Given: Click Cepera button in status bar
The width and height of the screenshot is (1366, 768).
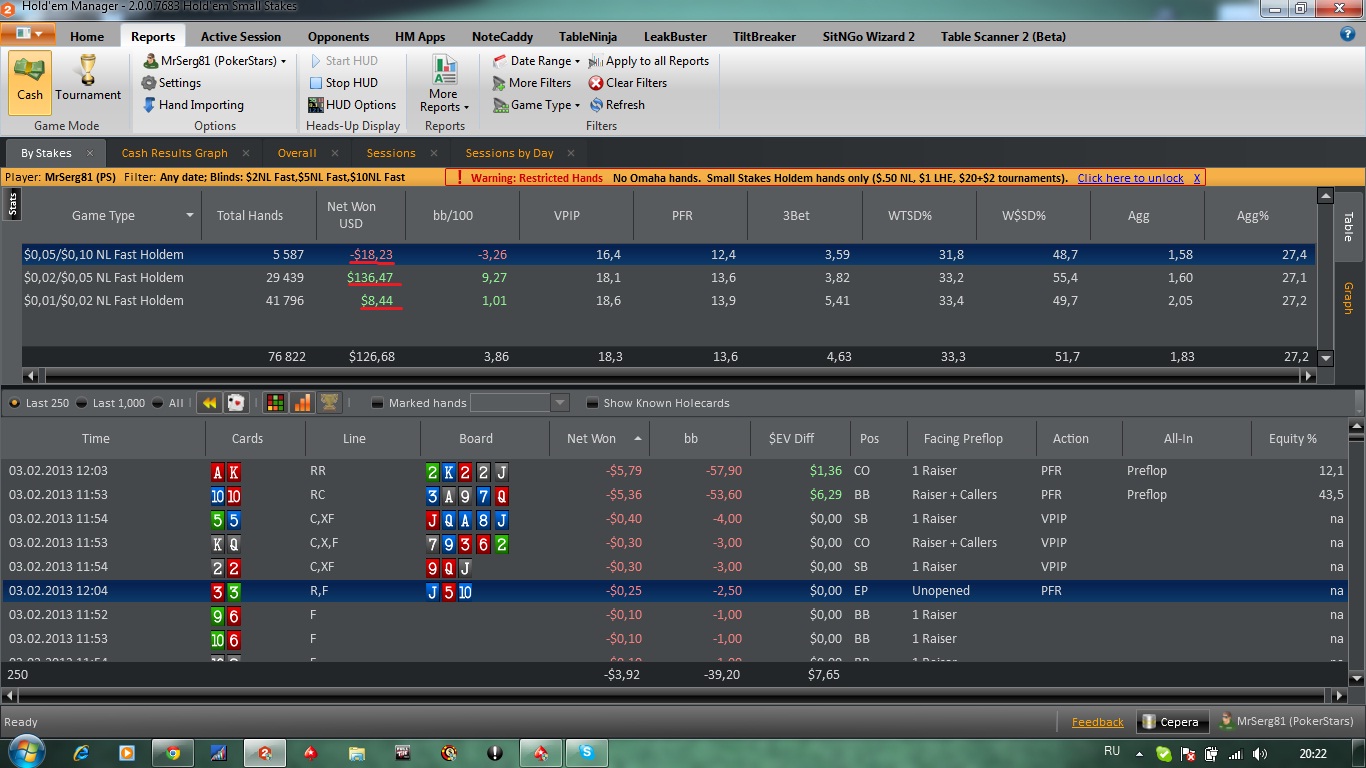Looking at the screenshot, I should 1170,722.
